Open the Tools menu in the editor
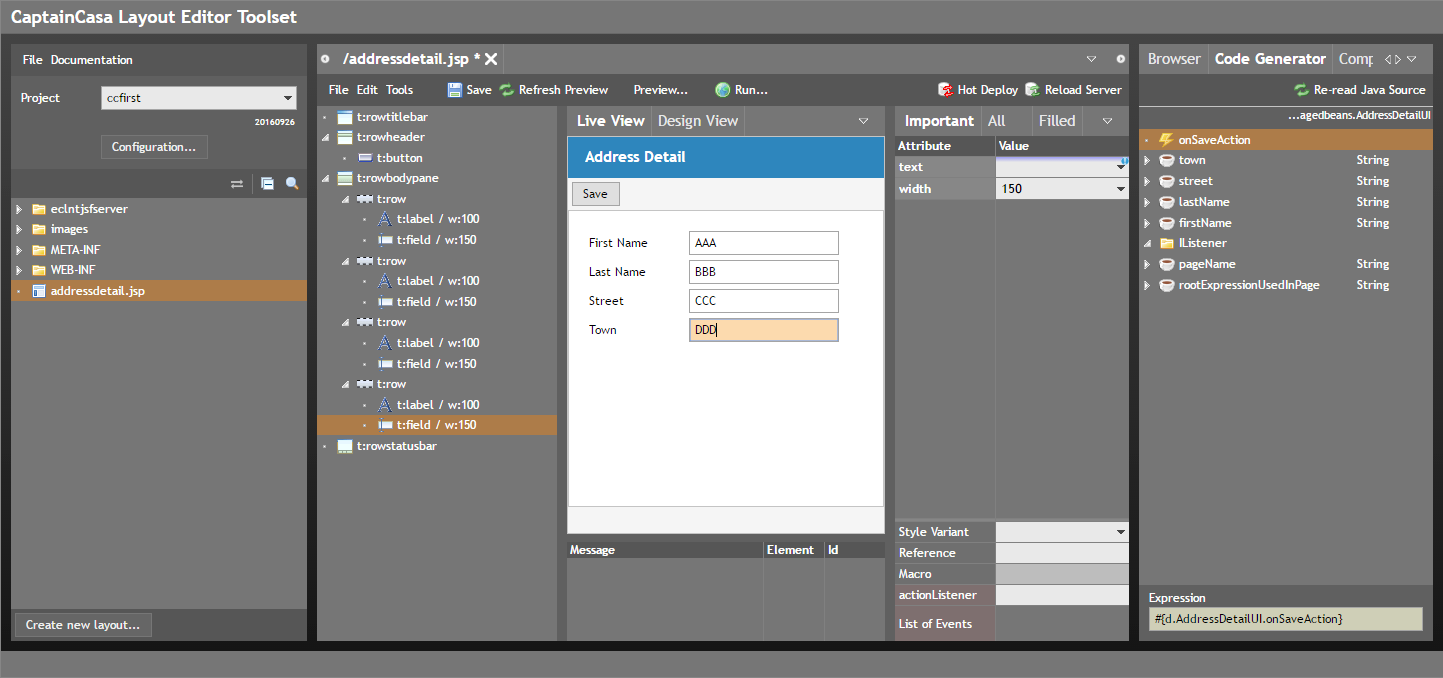This screenshot has height=678, width=1443. (399, 90)
